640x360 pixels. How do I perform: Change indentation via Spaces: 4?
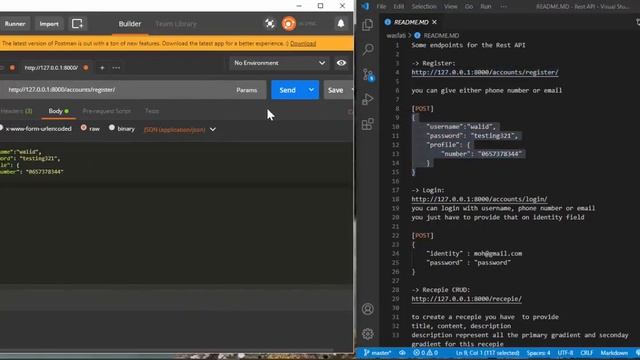(x=538, y=353)
